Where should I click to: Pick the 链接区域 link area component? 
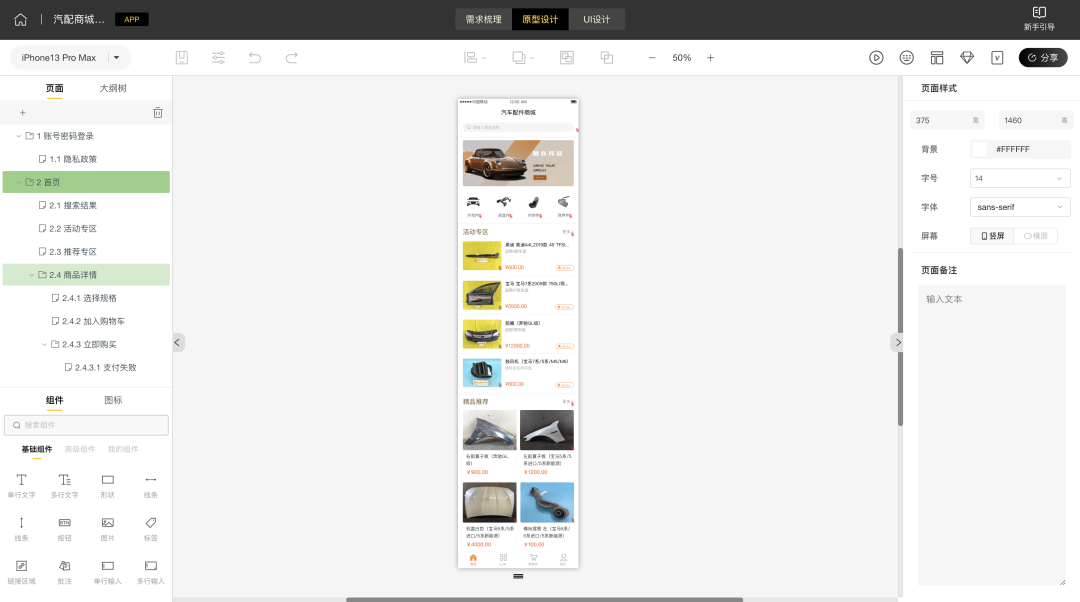(21, 572)
